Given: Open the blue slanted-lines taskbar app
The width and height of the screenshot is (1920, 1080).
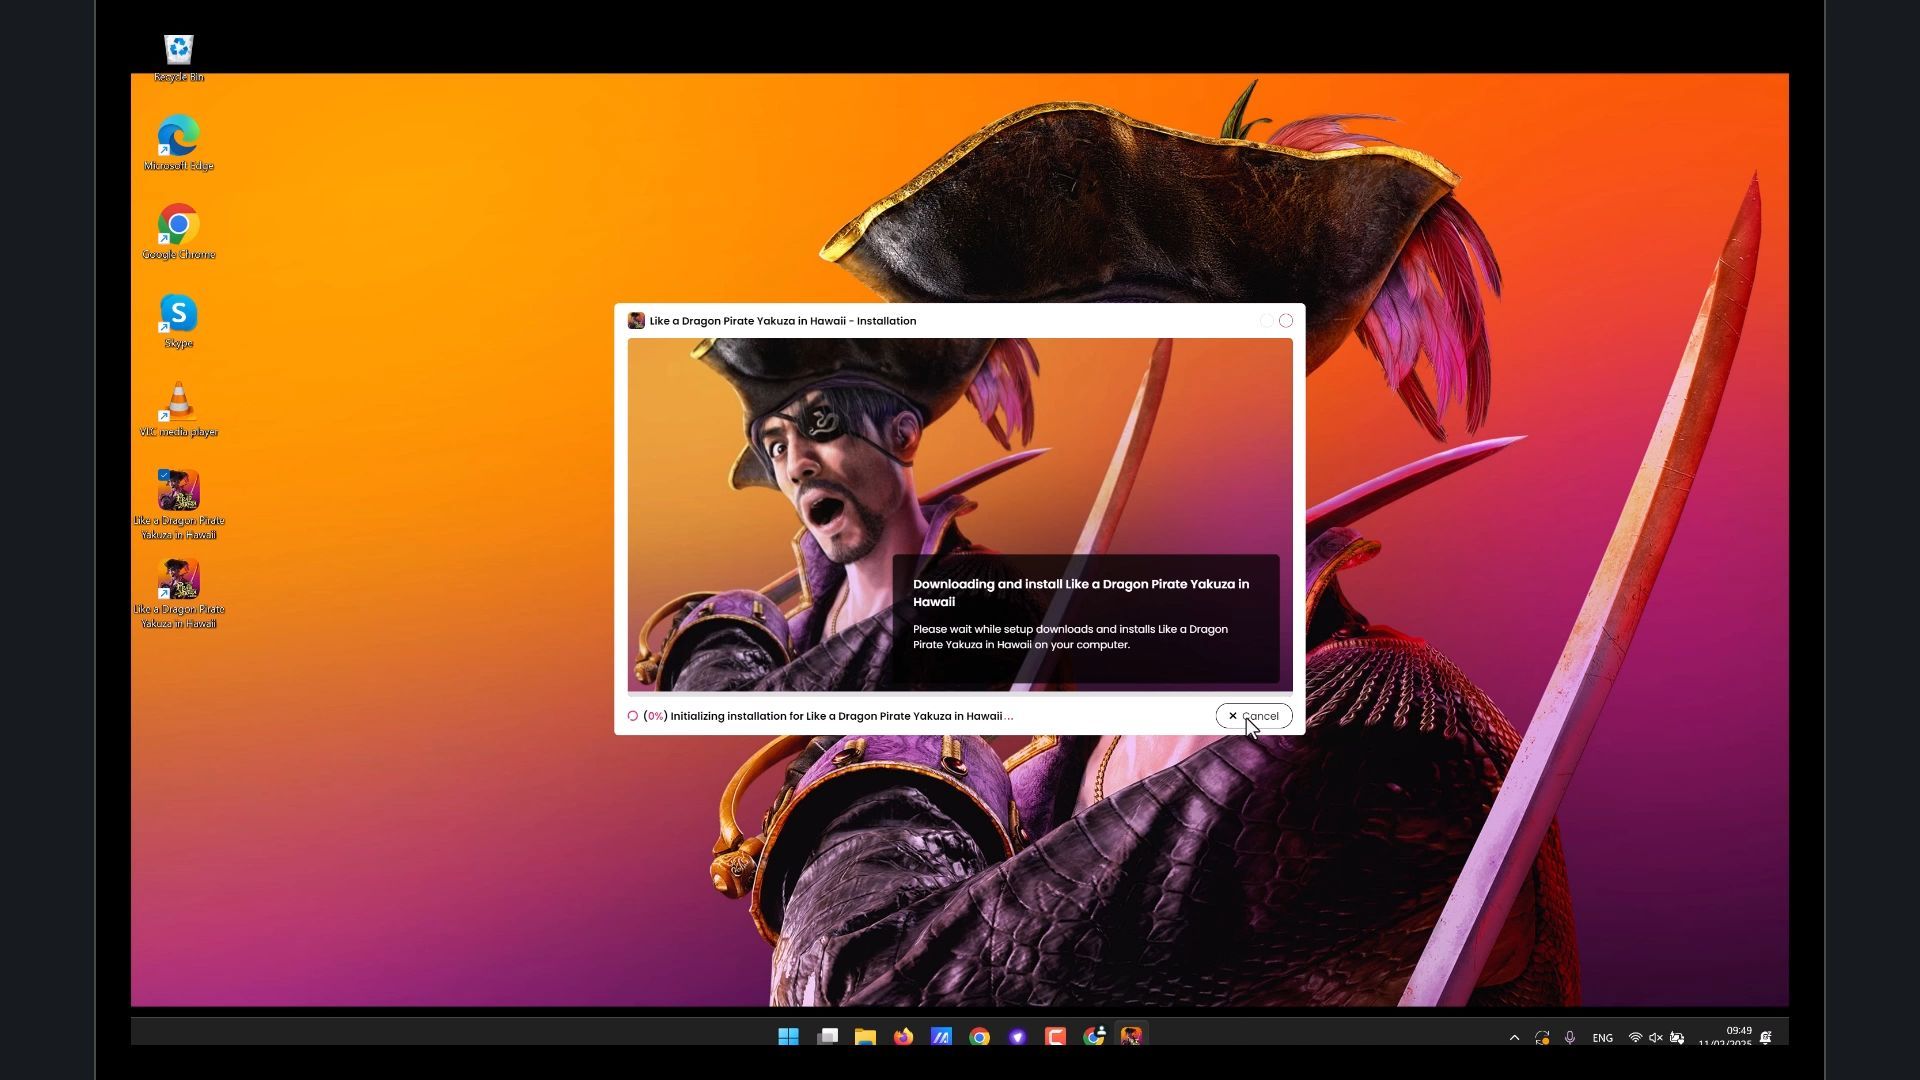Looking at the screenshot, I should pyautogui.click(x=941, y=1037).
